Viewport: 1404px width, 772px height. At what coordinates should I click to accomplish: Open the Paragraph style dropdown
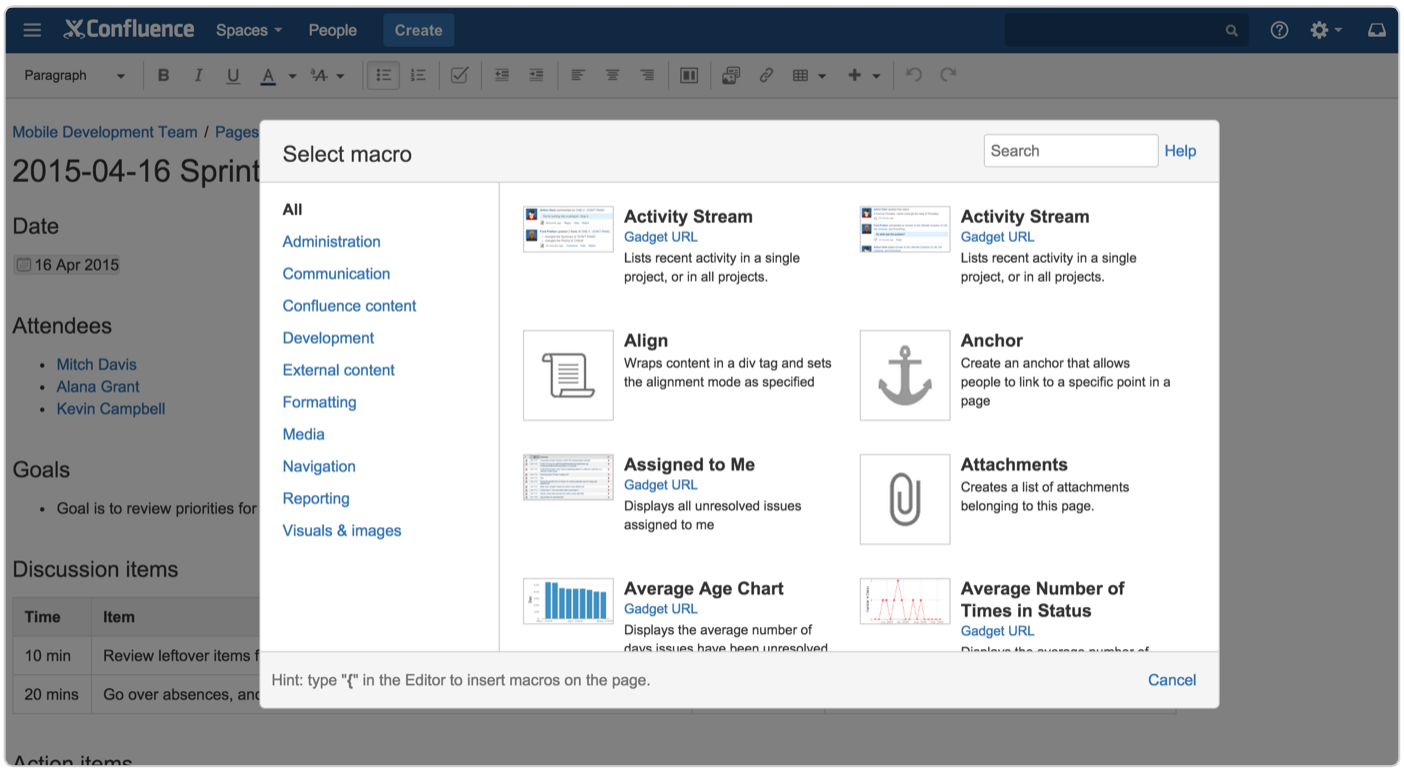75,75
